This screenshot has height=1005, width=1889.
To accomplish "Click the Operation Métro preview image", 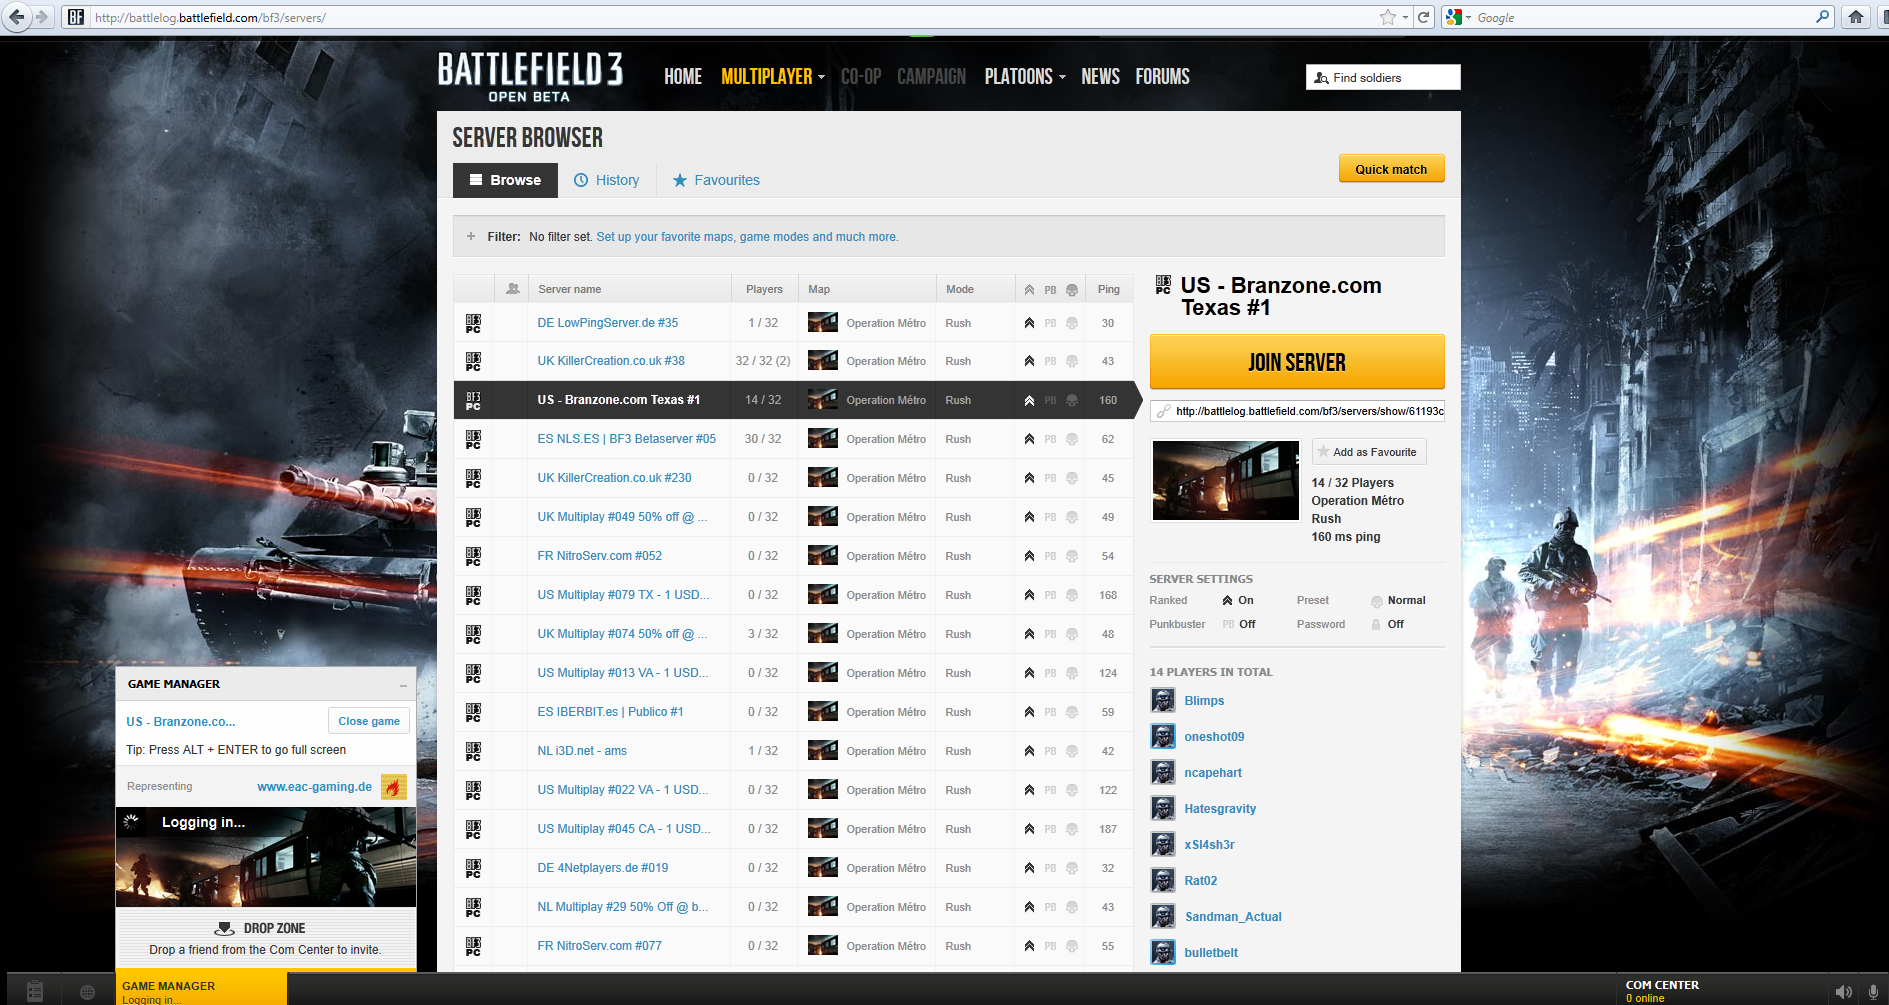I will click(x=1226, y=480).
